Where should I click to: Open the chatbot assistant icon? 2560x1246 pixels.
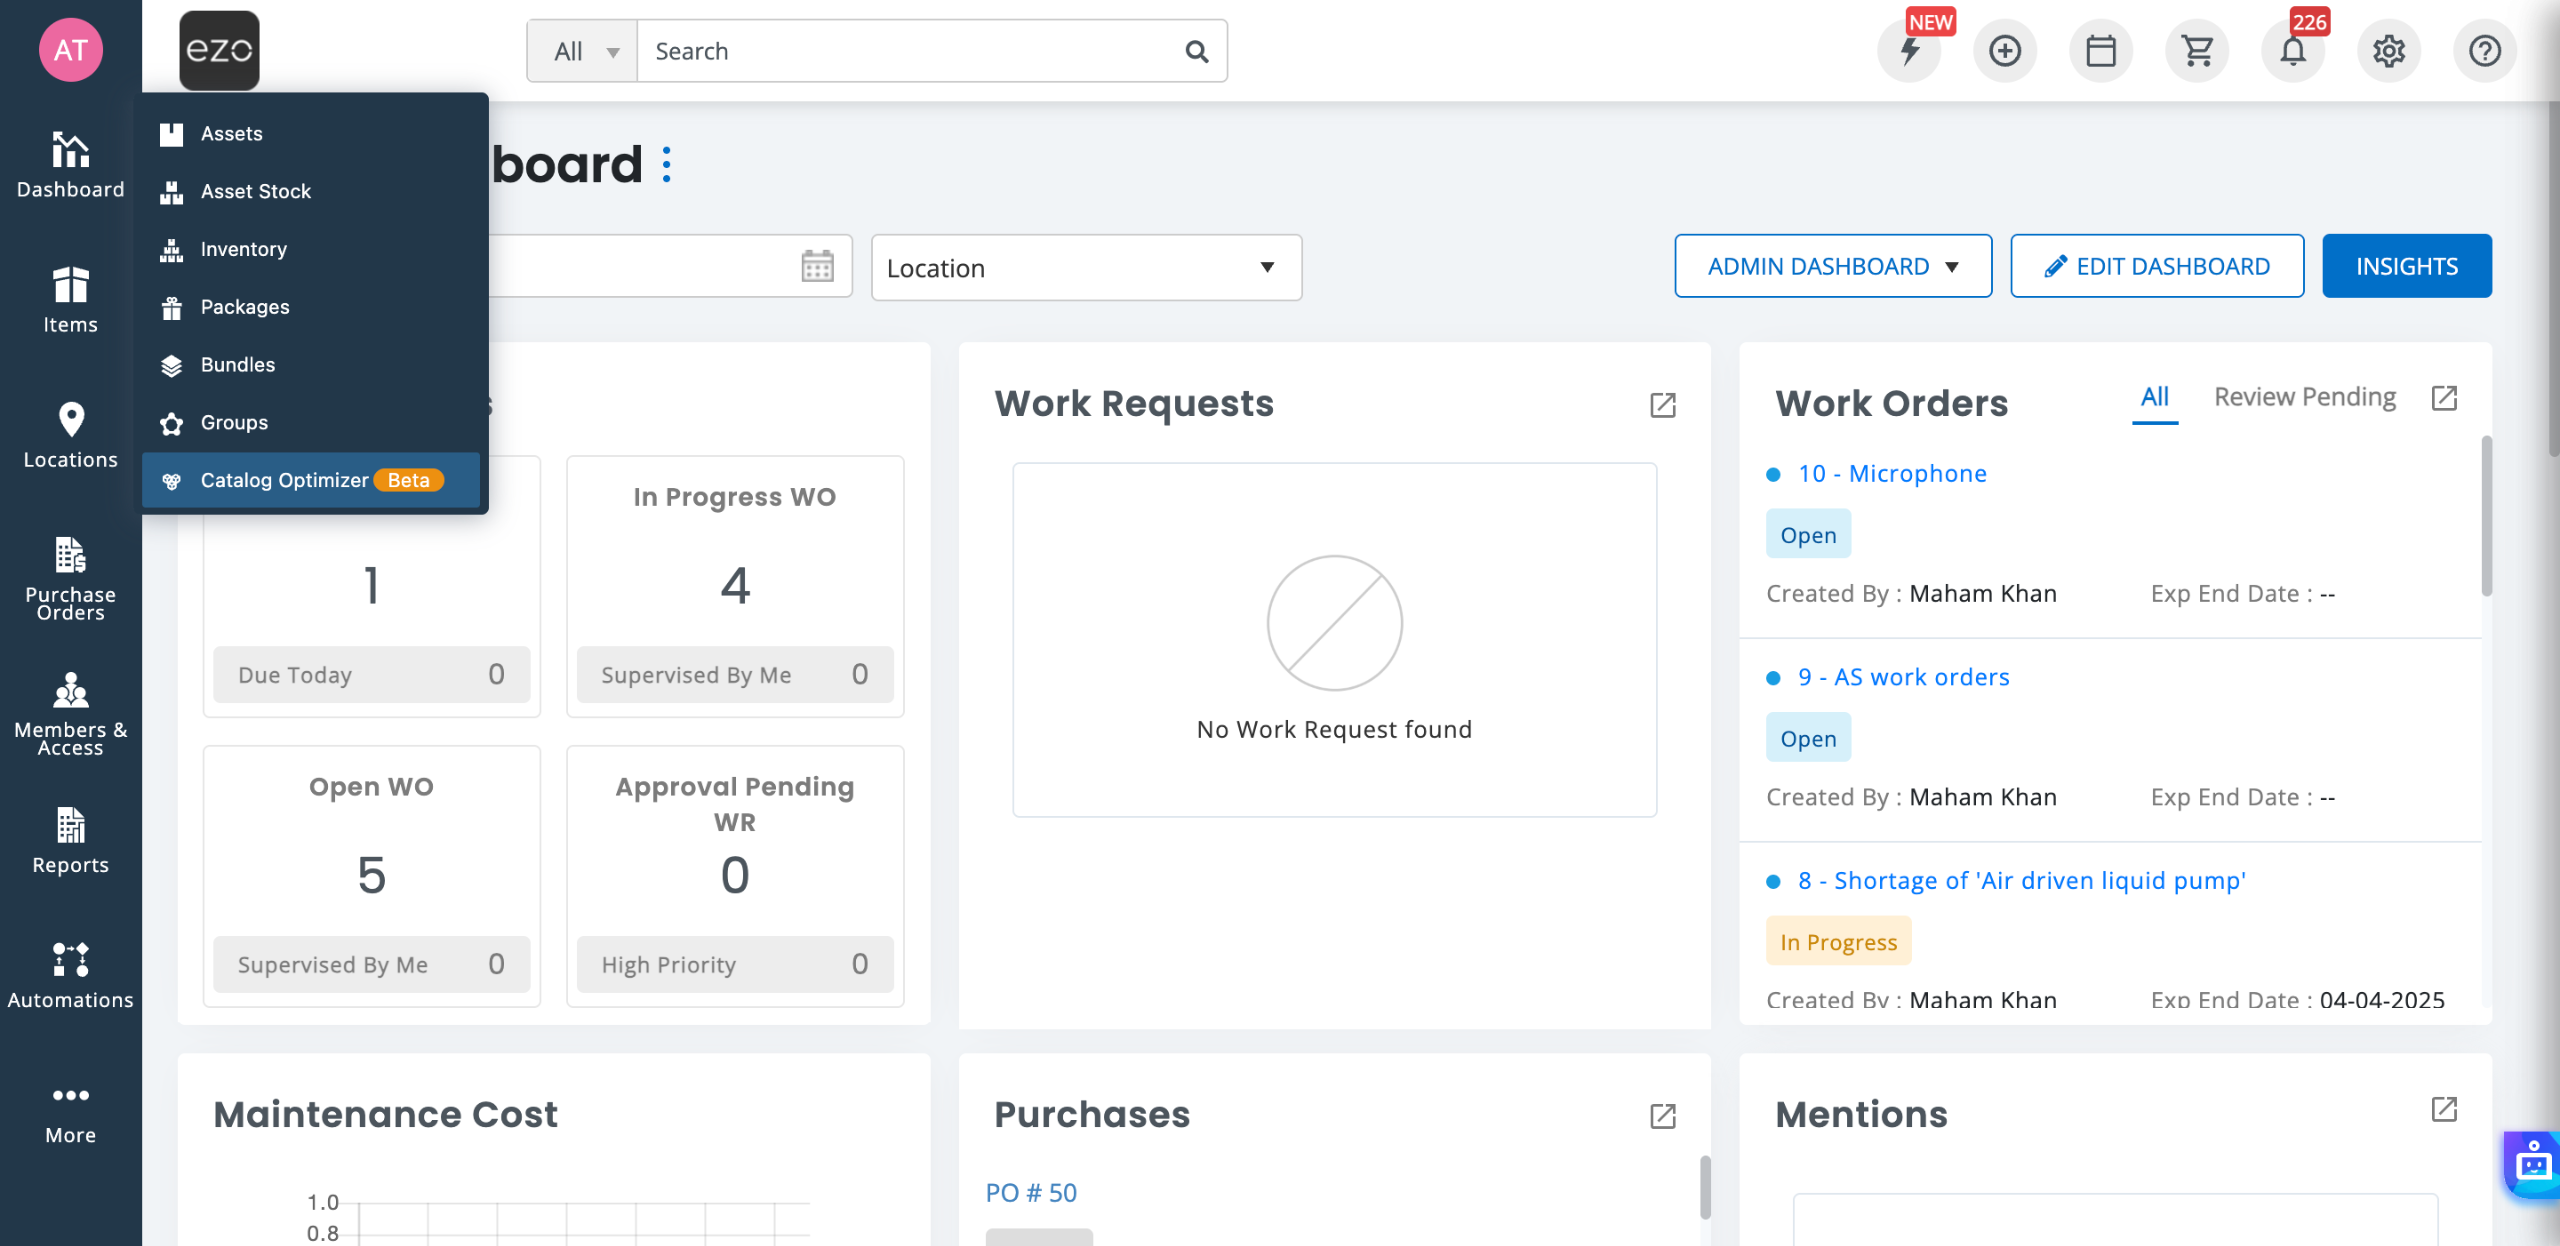point(2534,1165)
